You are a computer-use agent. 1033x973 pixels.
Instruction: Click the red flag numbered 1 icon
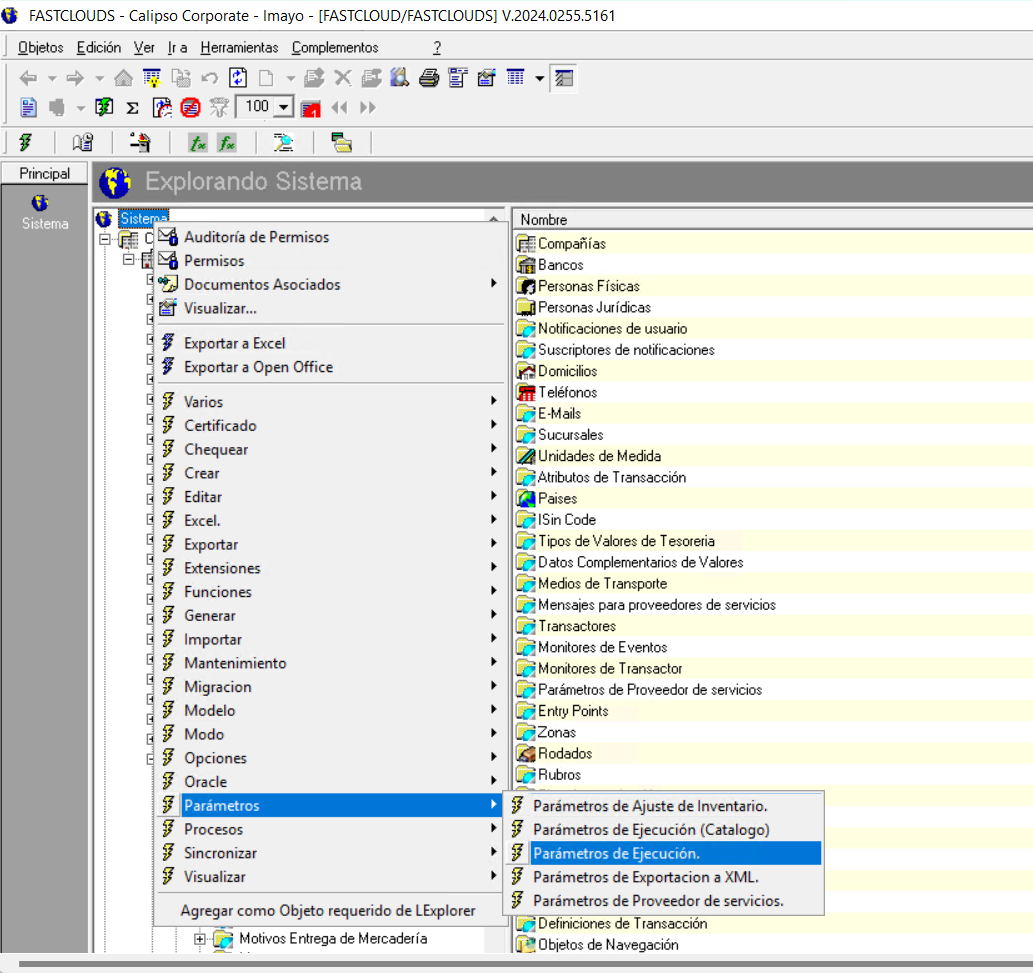click(310, 109)
